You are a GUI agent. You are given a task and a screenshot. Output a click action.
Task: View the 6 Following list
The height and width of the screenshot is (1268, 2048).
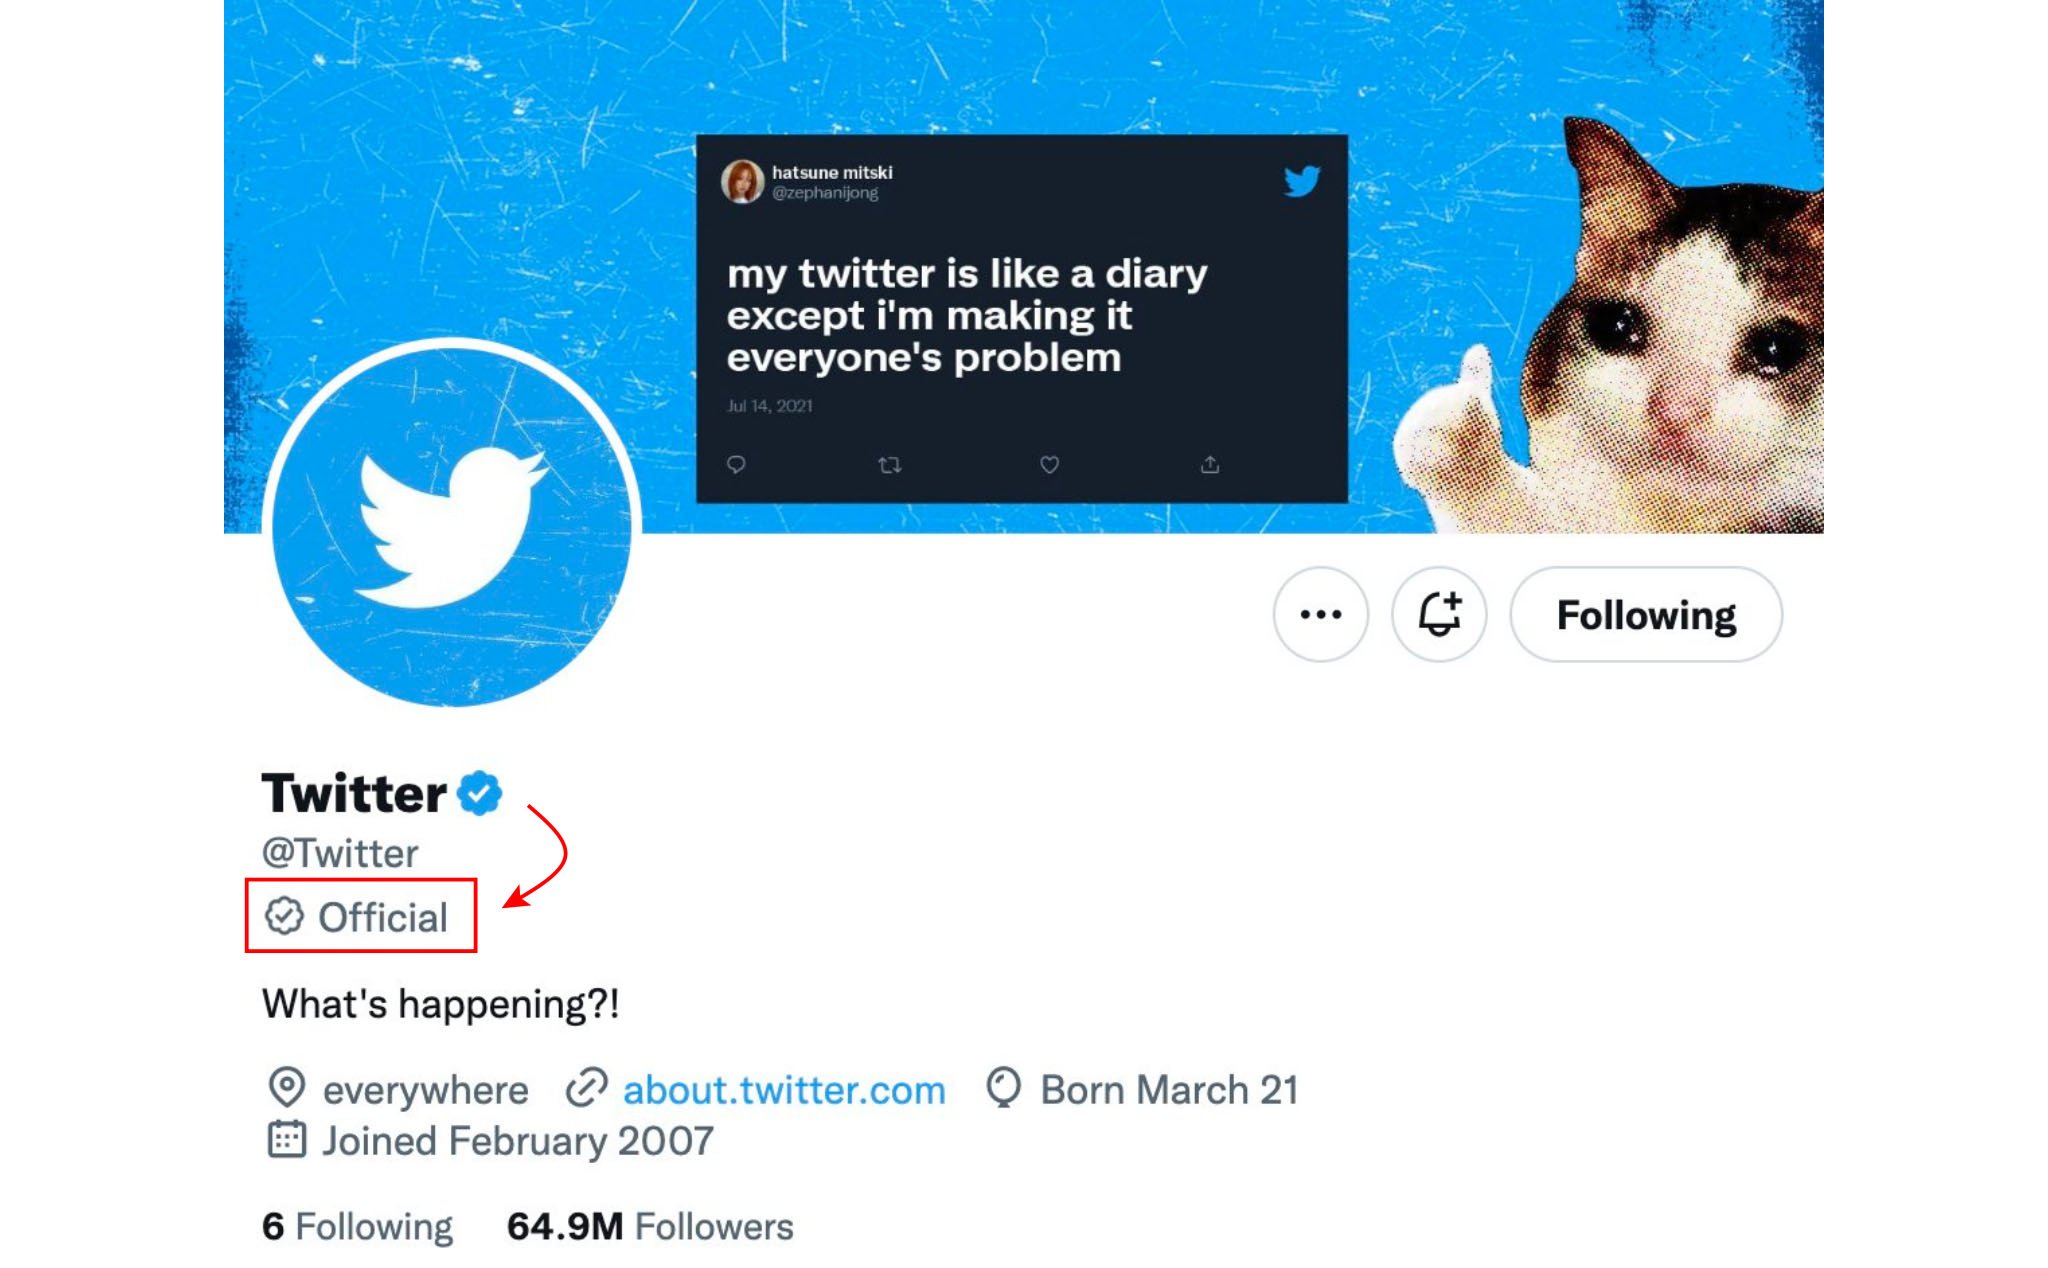(357, 1224)
